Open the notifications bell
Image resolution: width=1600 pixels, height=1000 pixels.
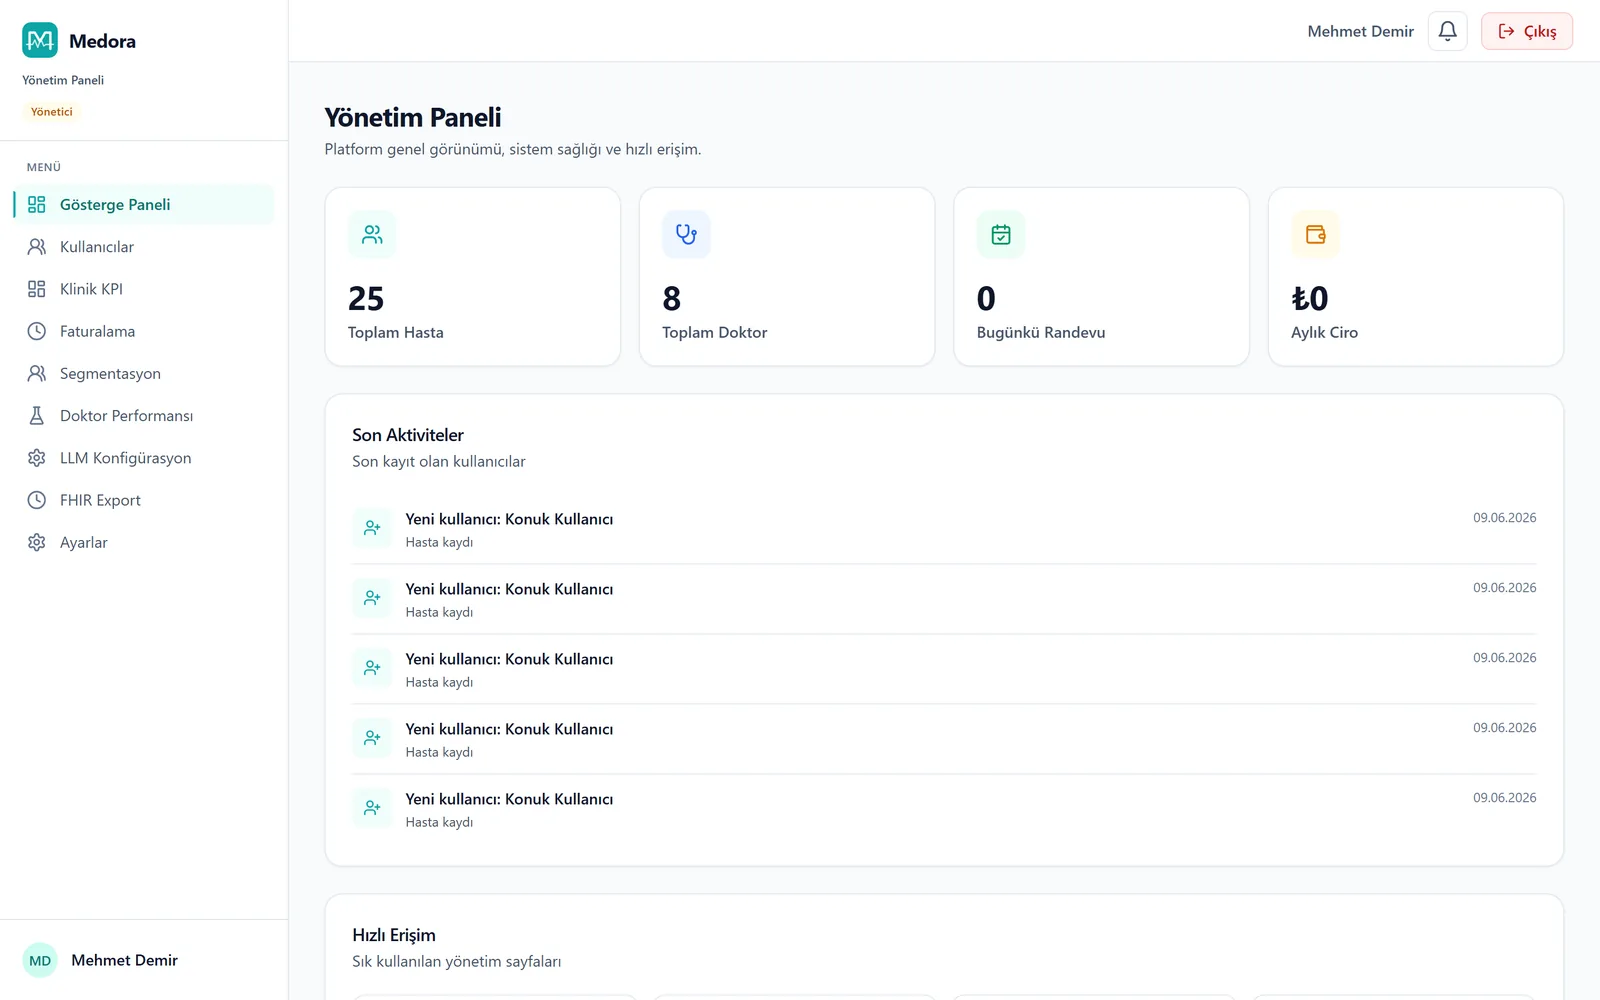click(x=1447, y=31)
